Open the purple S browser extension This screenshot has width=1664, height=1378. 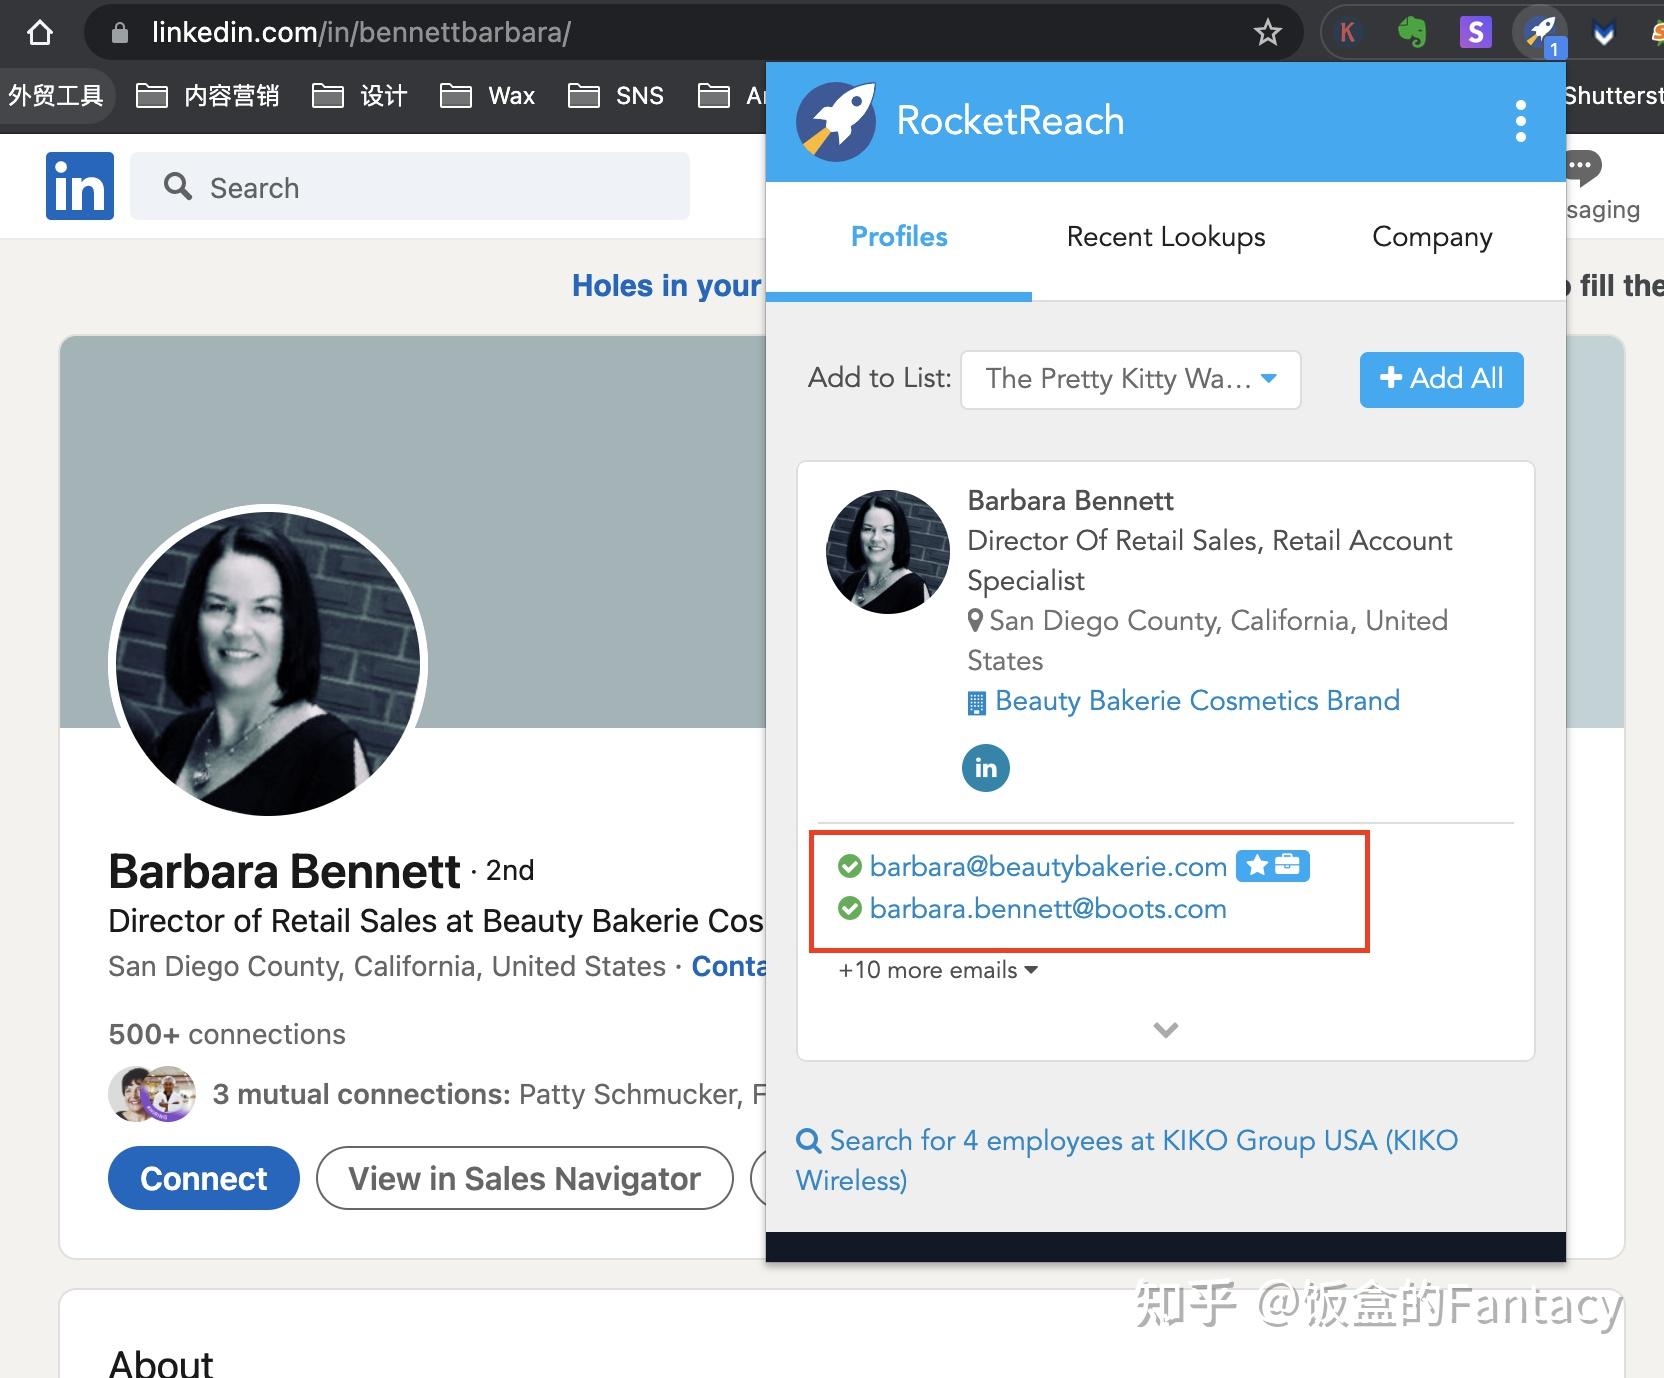[x=1476, y=33]
